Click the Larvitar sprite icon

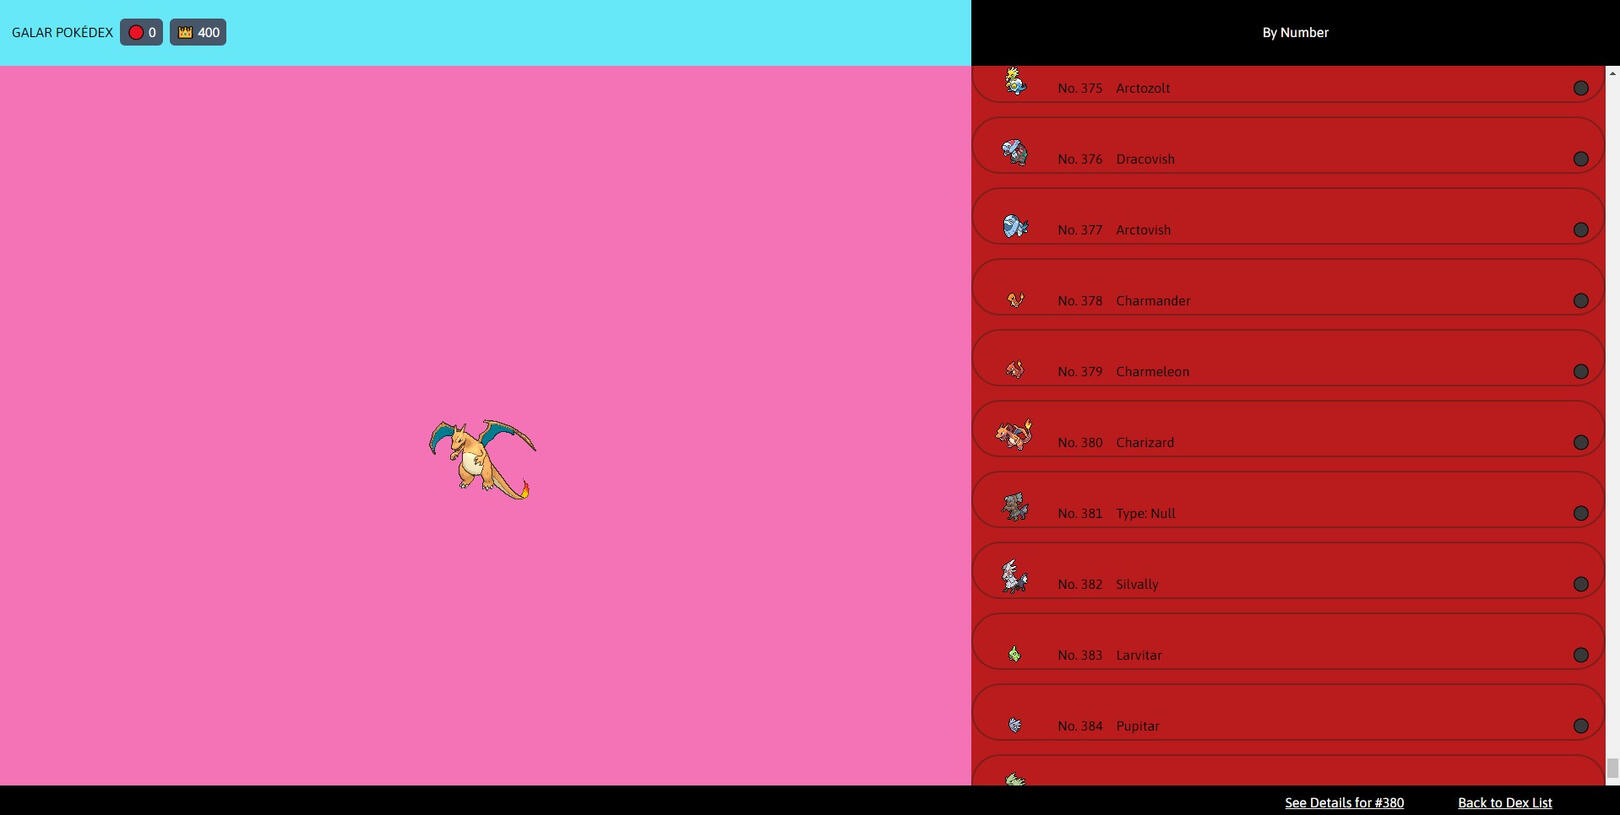[1015, 654]
